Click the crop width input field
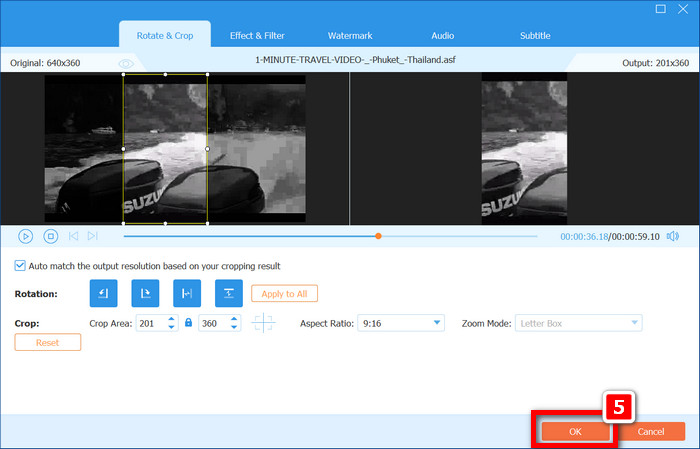700x449 pixels. pyautogui.click(x=152, y=323)
